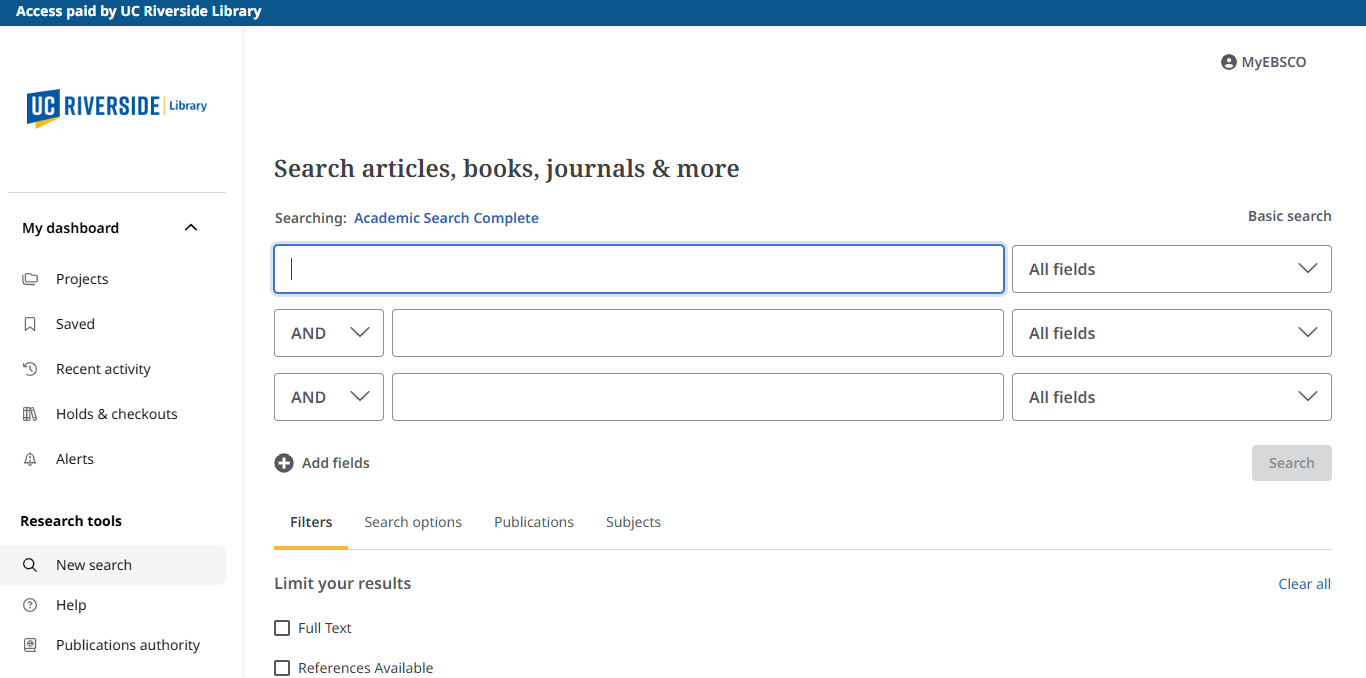The image size is (1366, 678).
Task: Click the Academic Search Complete link
Action: [446, 217]
